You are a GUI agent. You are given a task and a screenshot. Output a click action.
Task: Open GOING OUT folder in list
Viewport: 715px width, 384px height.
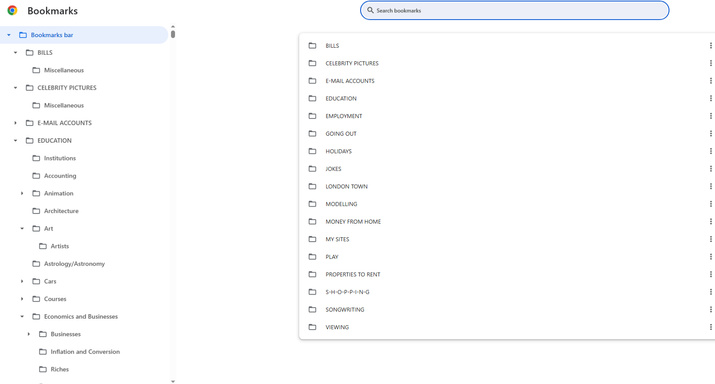(x=341, y=134)
